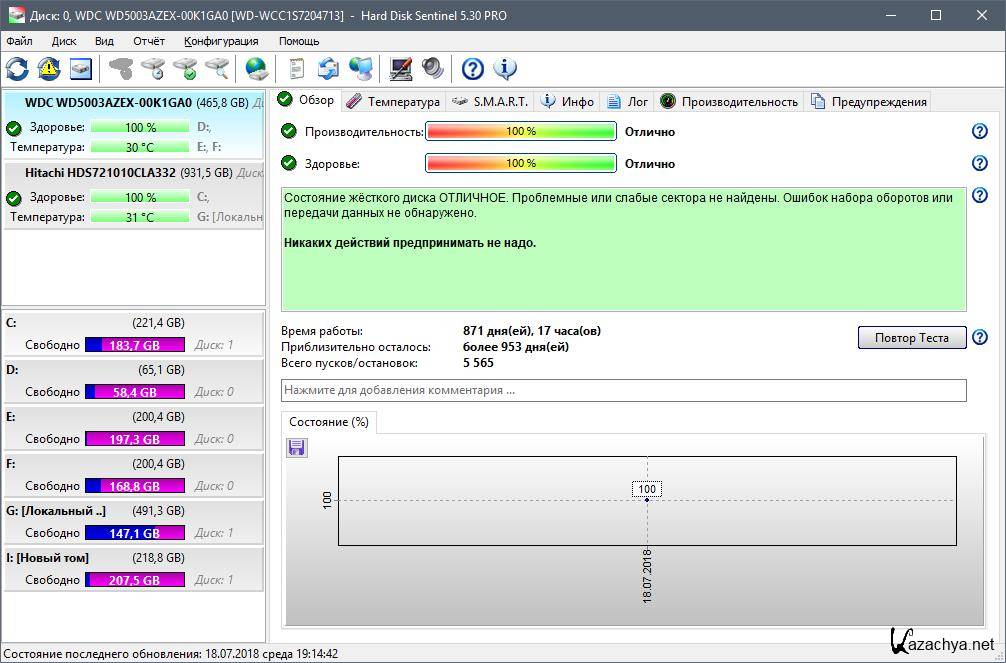The height and width of the screenshot is (663, 1006).
Task: Open the Конфигурация menu
Action: tap(221, 41)
